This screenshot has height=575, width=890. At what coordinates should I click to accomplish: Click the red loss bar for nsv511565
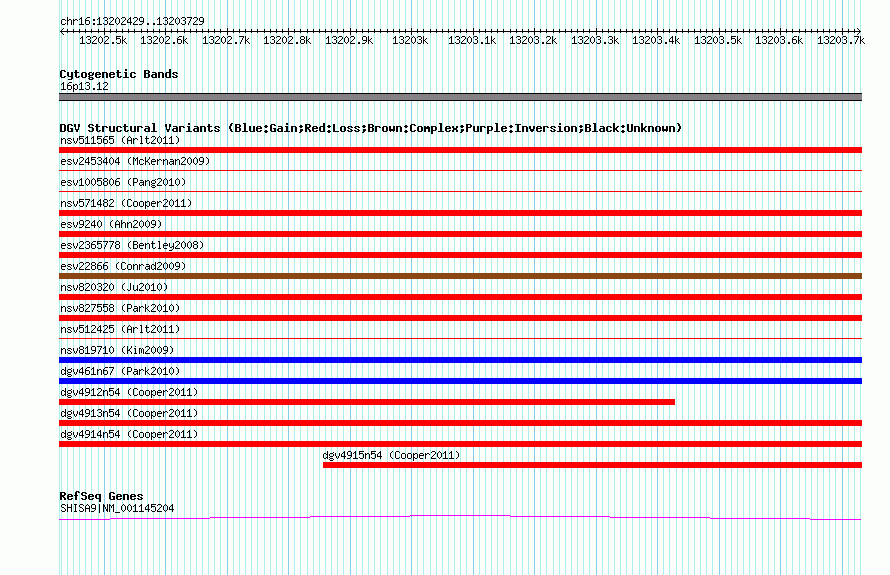pyautogui.click(x=460, y=150)
